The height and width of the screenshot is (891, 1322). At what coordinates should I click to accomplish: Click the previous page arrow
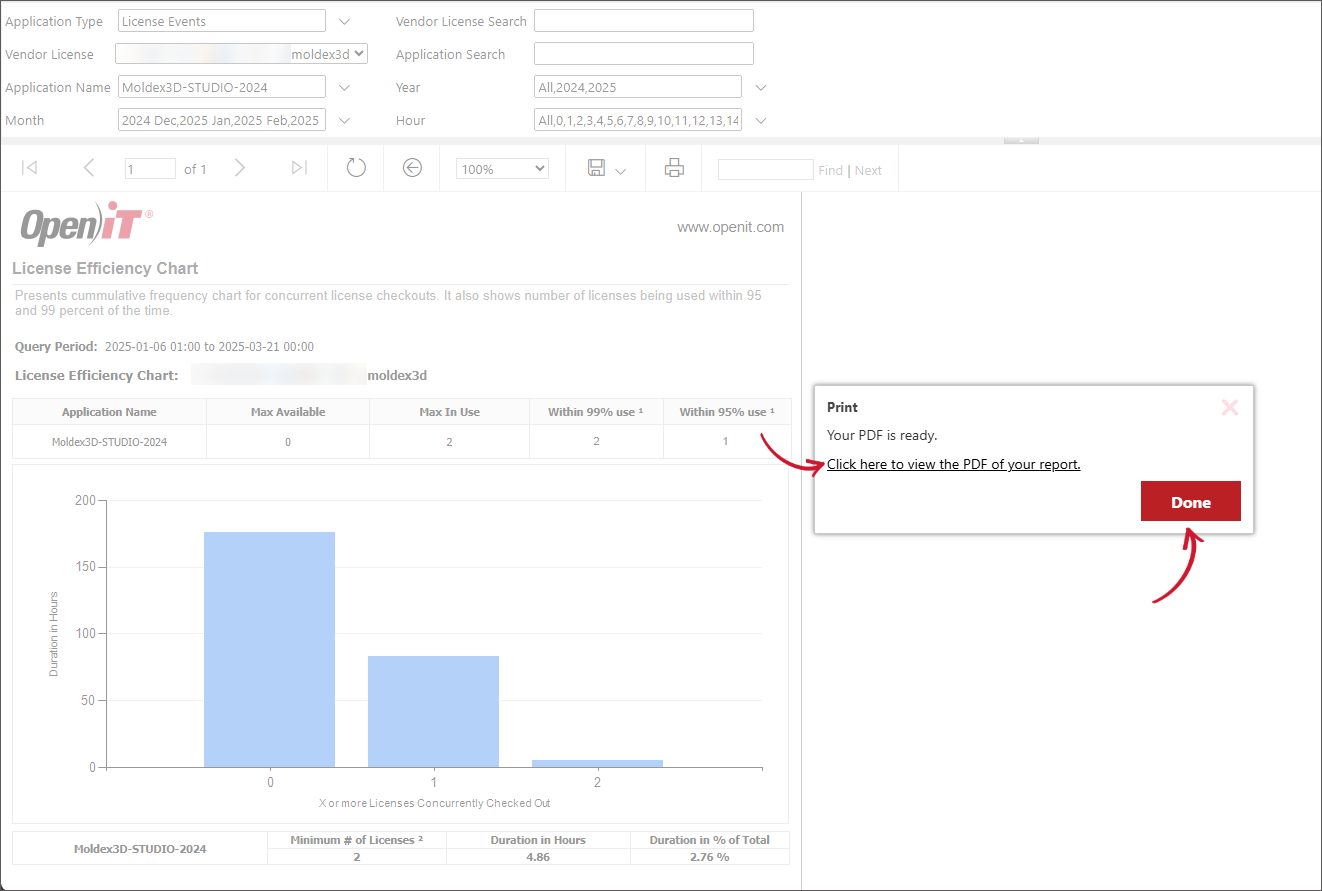coord(89,168)
